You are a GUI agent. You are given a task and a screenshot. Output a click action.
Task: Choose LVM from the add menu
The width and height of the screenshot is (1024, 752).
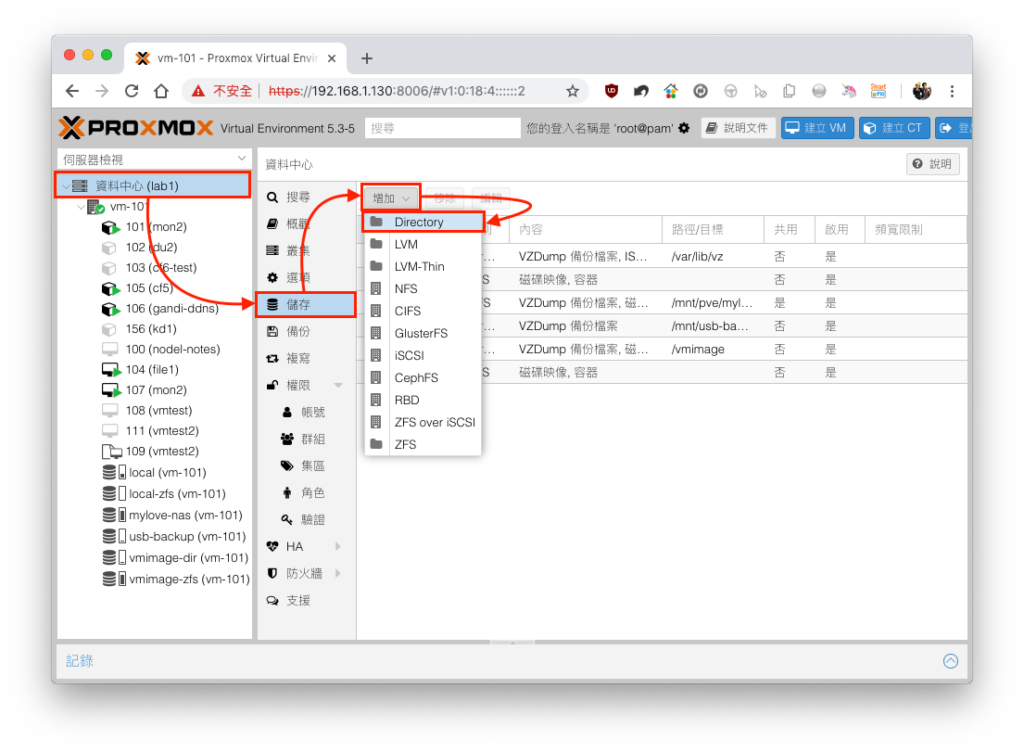(423, 244)
